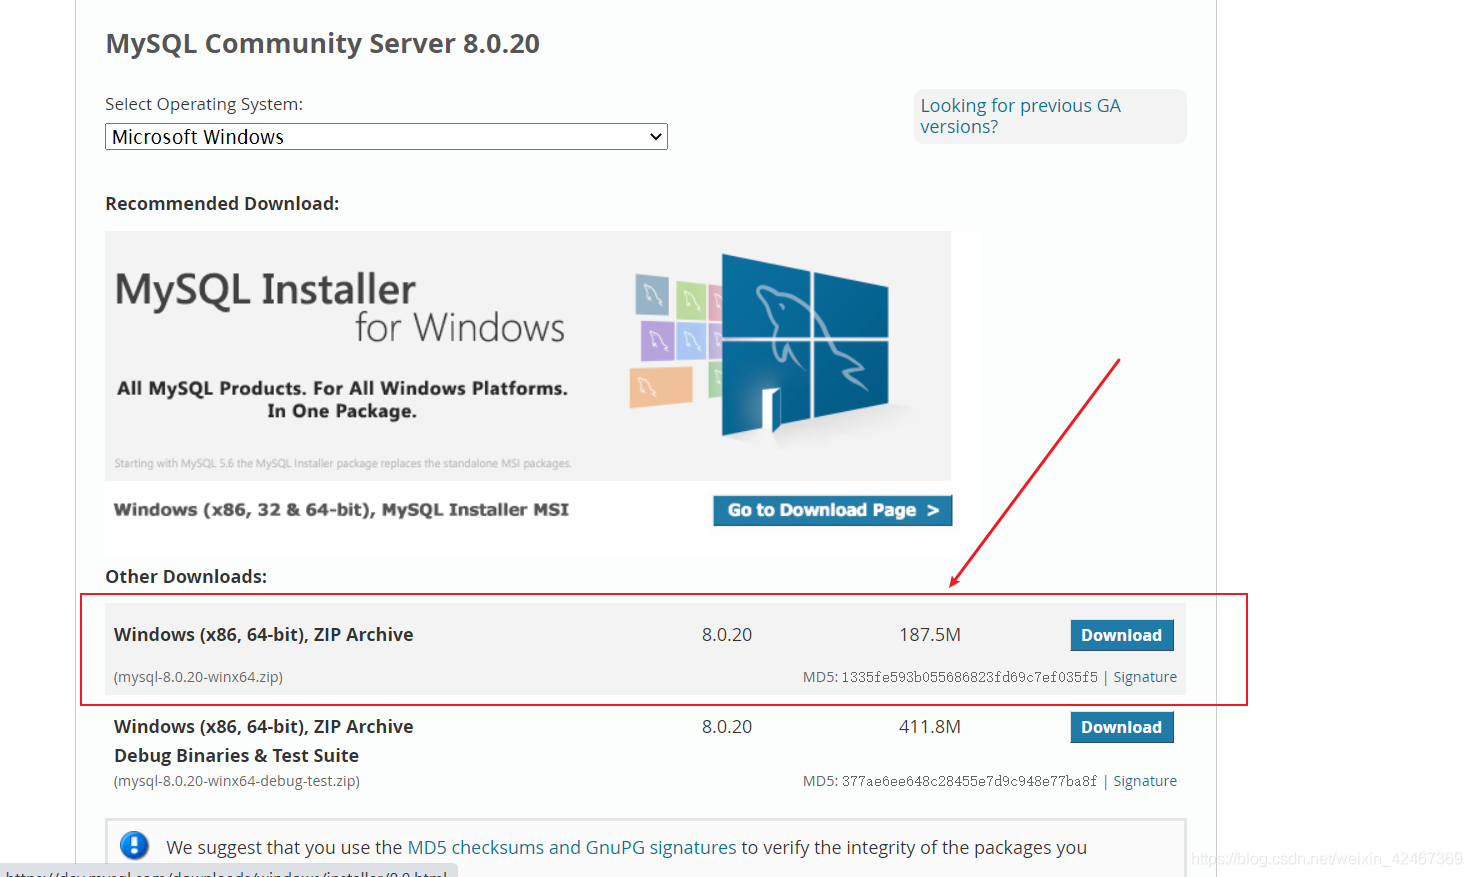Download the 187.5M ZIP Archive
Screen dimensions: 1472x877
[x=1121, y=635]
